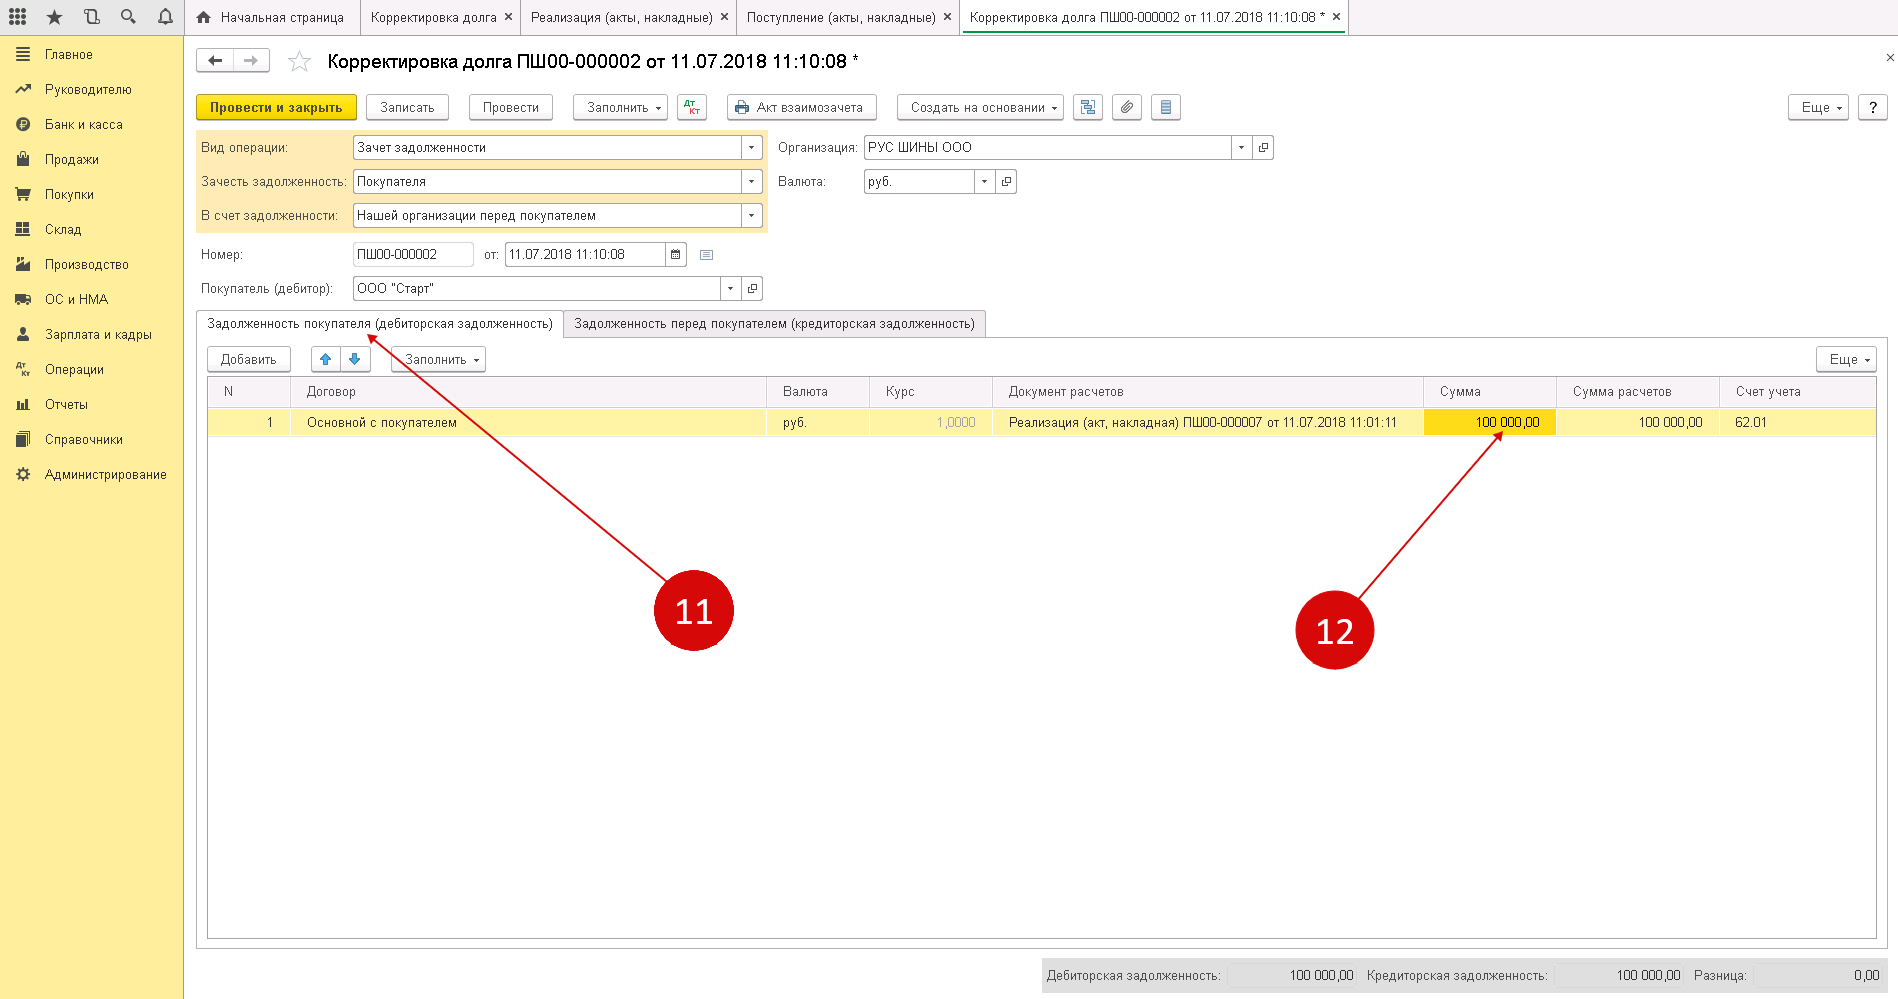Viewport: 1898px width, 999px height.
Task: Expand Валюта dropdown arrow
Action: 985,182
